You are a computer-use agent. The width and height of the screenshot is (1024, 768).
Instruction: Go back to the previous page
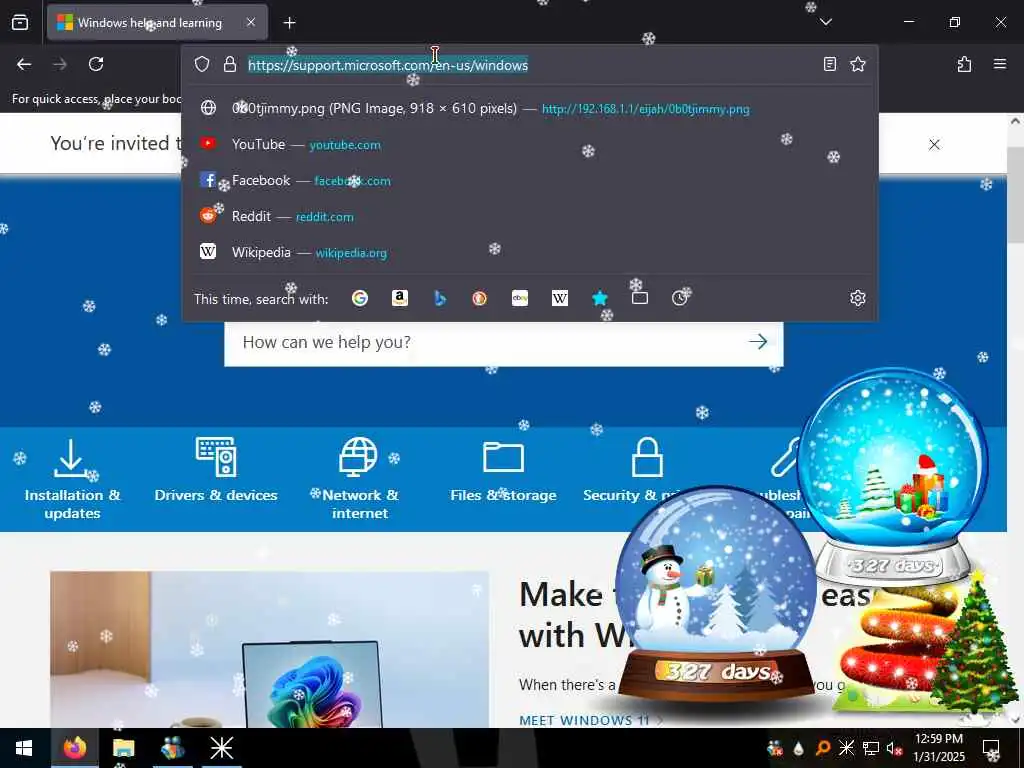pyautogui.click(x=24, y=64)
